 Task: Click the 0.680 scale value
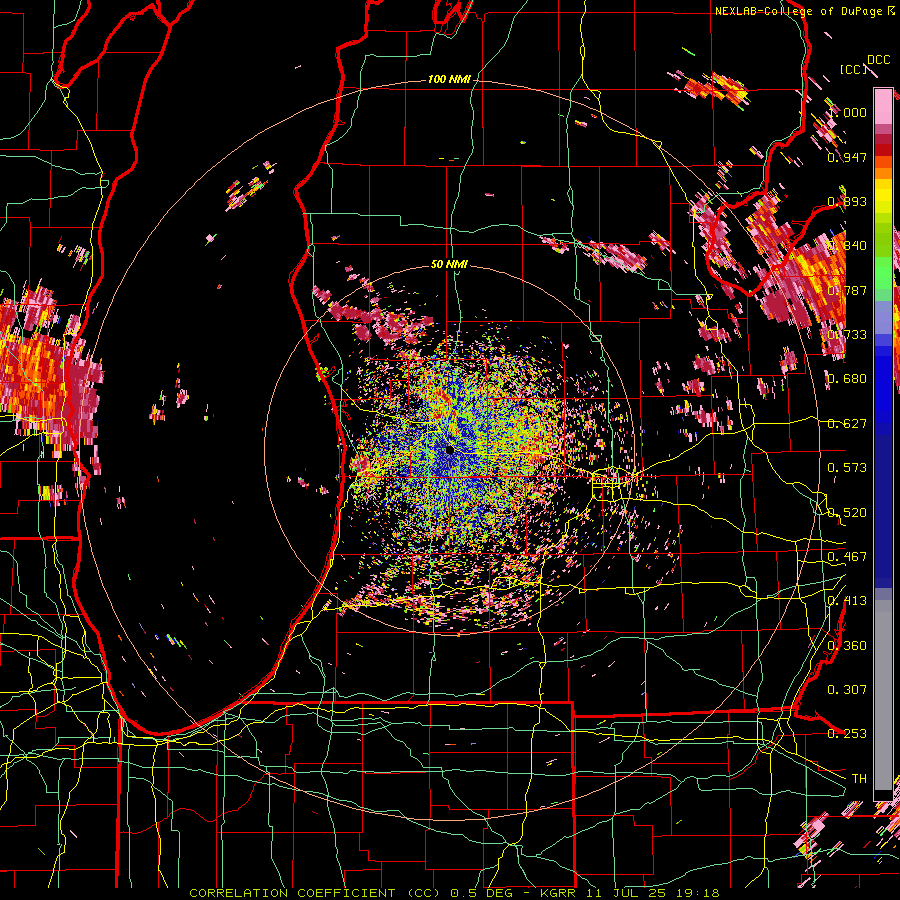tap(847, 379)
